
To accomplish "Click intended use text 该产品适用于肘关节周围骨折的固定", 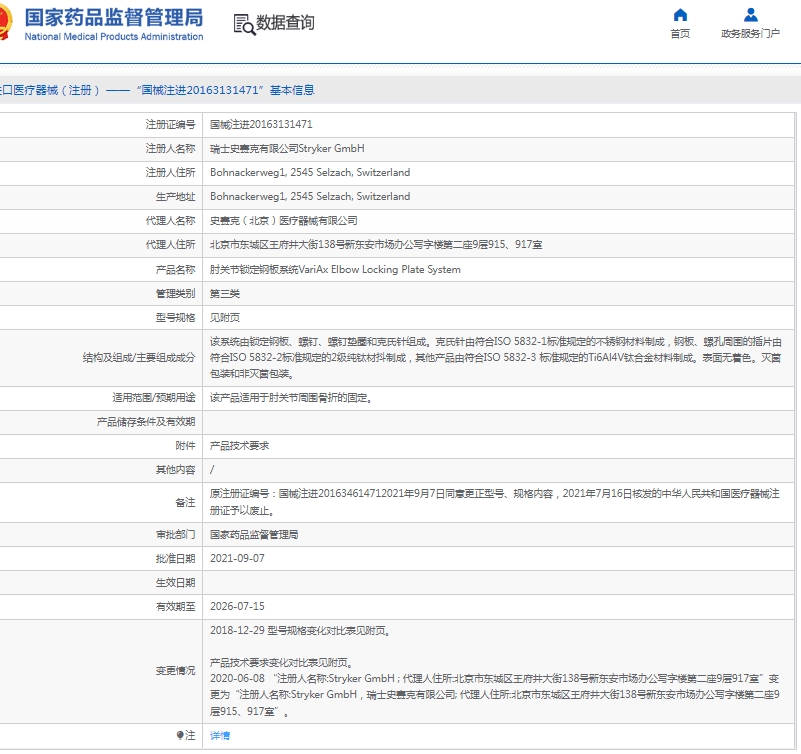I will coord(291,397).
